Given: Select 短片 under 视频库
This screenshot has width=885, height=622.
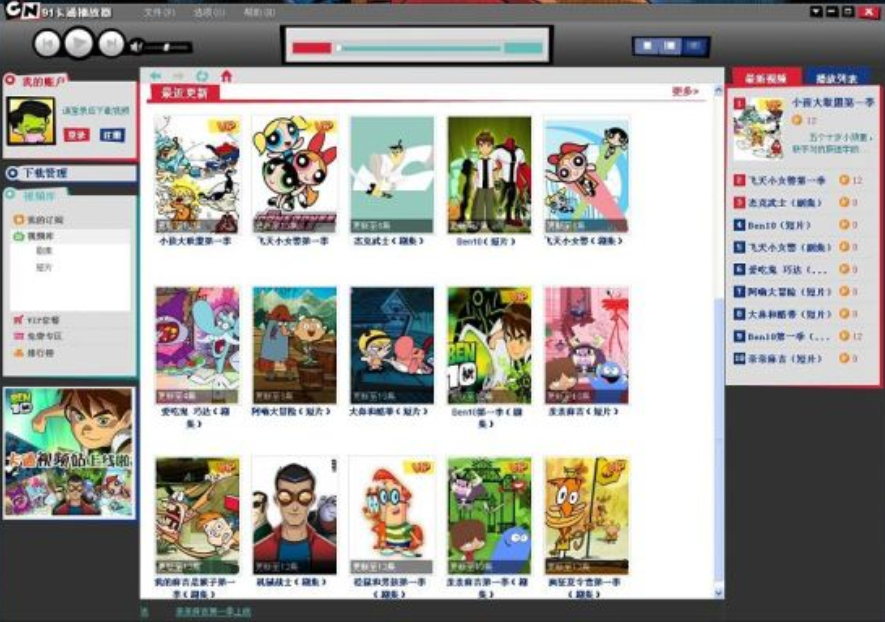Looking at the screenshot, I should (x=43, y=267).
